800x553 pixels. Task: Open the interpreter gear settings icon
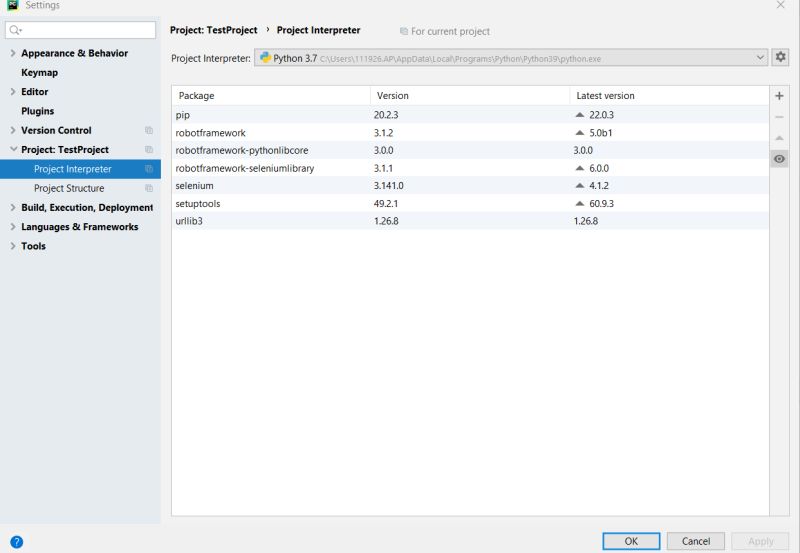pos(781,57)
